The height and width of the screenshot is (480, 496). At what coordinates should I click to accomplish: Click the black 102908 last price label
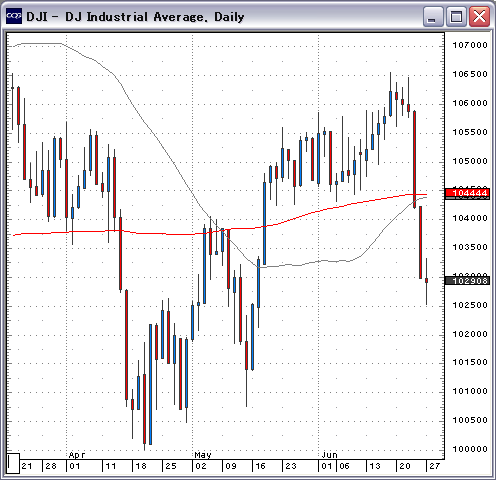tap(468, 281)
